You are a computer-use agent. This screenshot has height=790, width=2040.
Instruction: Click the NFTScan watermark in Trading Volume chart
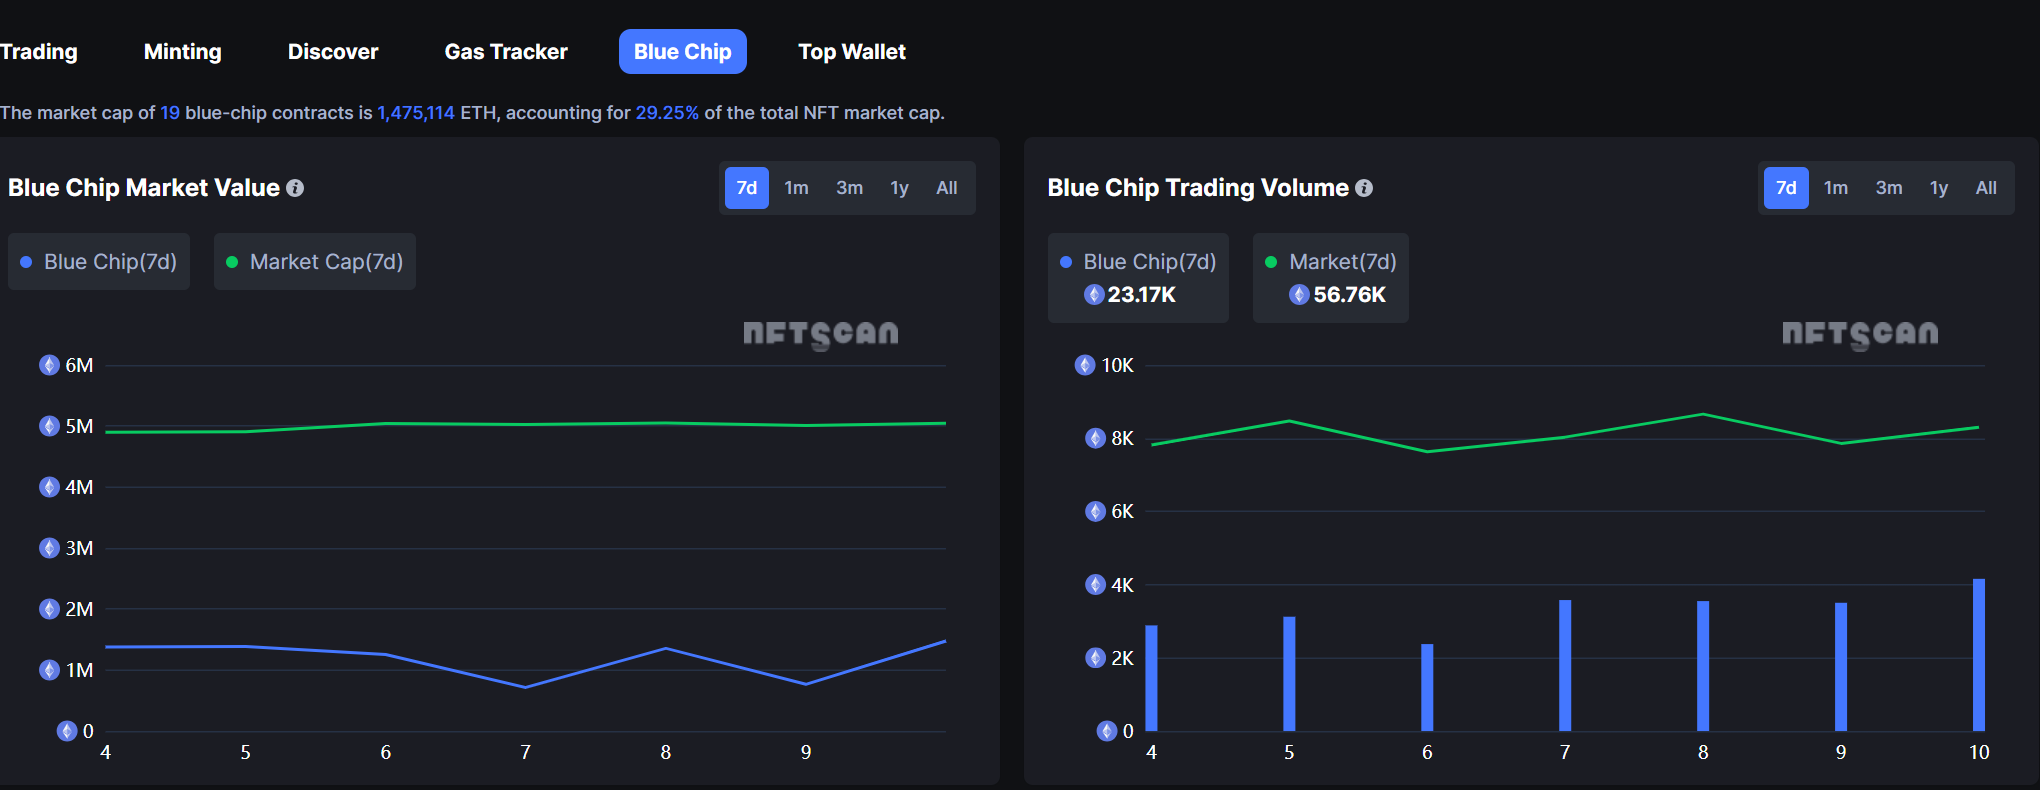tap(1859, 334)
